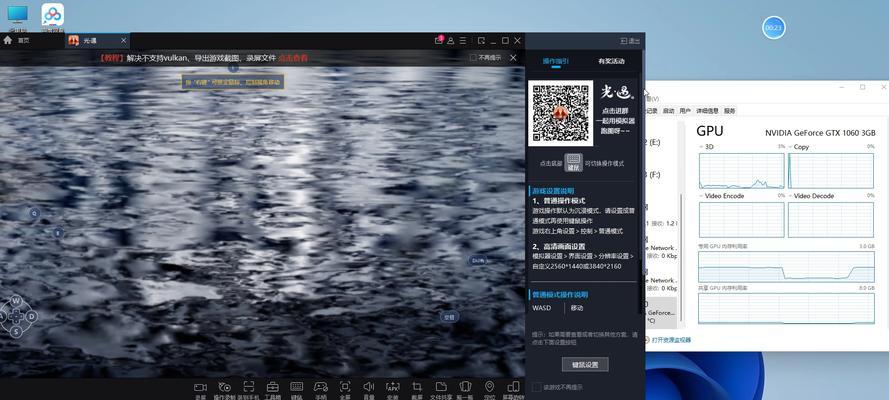Check 该游戏不再提示 box at panel bottom
The width and height of the screenshot is (889, 400).
click(x=536, y=387)
